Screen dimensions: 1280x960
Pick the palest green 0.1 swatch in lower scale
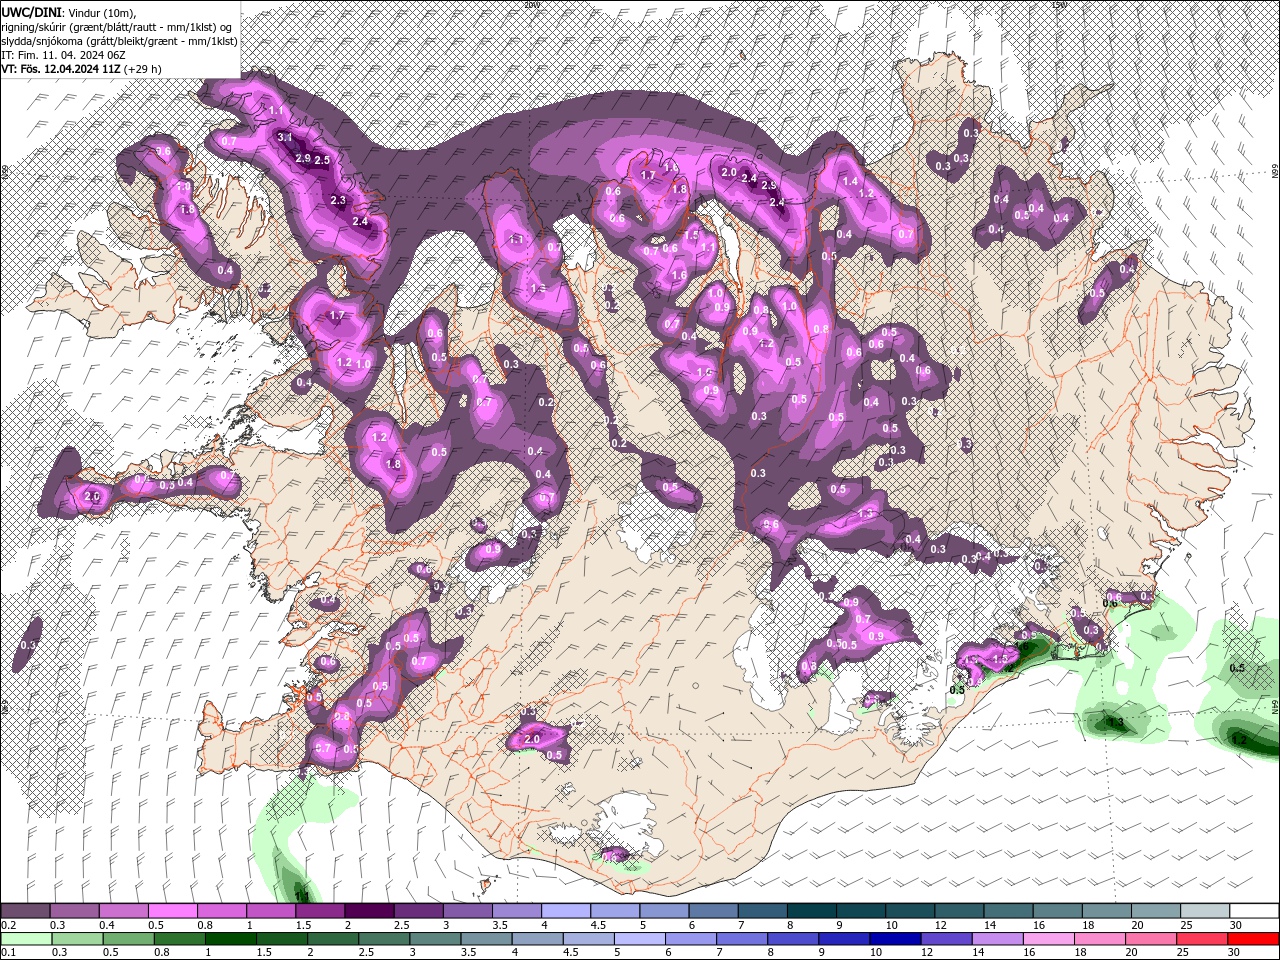coord(26,939)
